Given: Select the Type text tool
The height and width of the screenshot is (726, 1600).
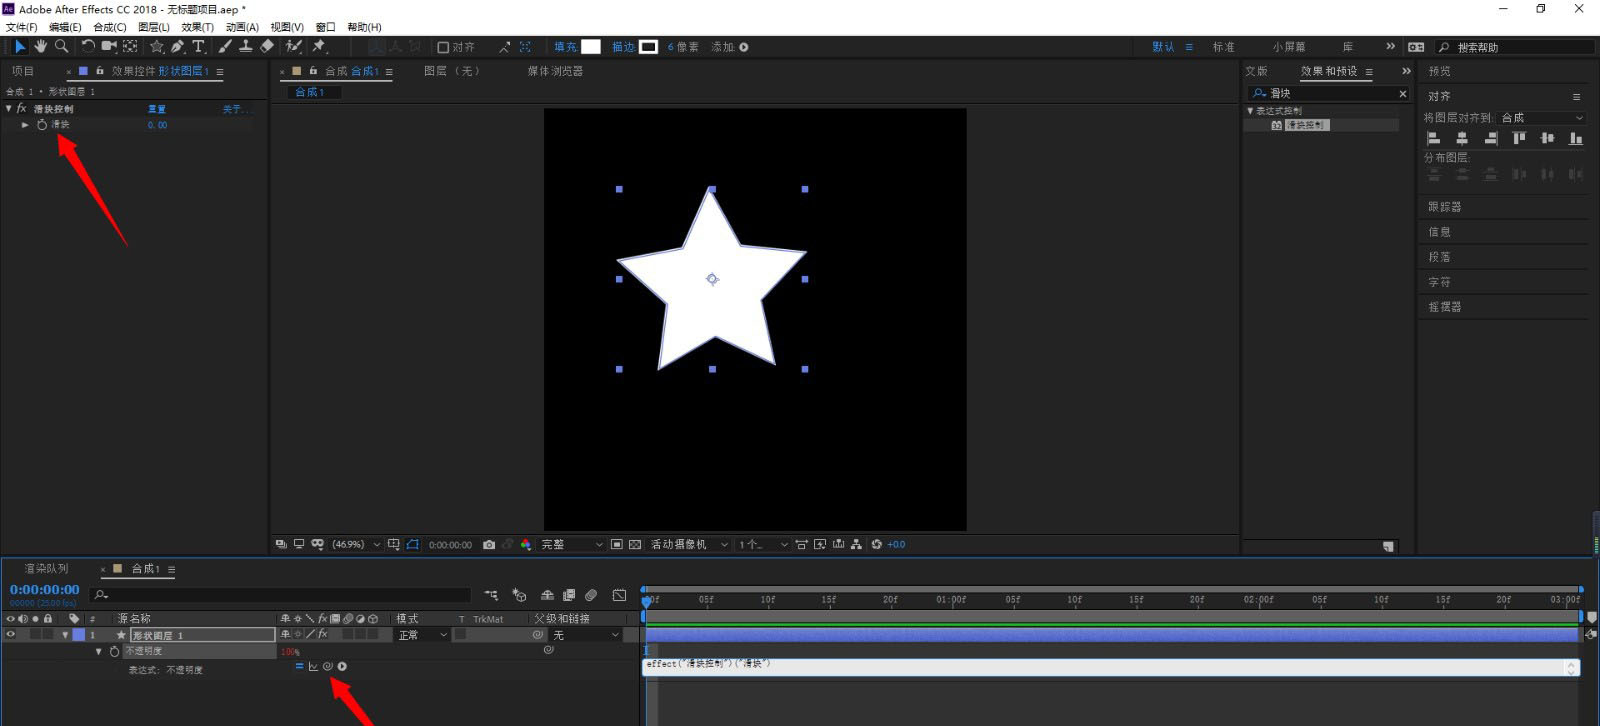Looking at the screenshot, I should tap(198, 47).
